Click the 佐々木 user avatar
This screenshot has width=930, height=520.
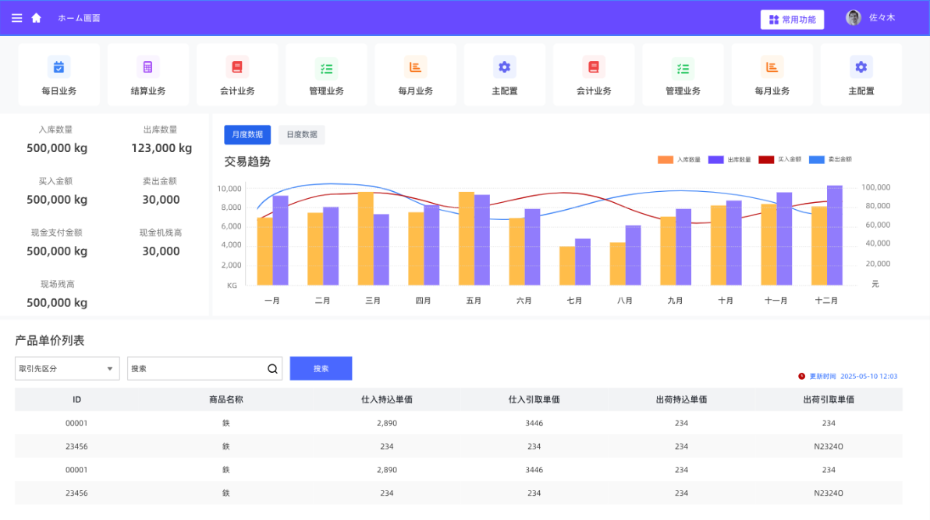(x=853, y=18)
